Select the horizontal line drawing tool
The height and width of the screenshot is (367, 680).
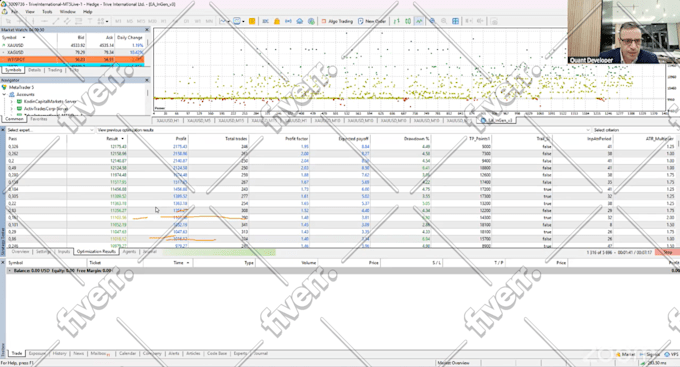coord(44,21)
